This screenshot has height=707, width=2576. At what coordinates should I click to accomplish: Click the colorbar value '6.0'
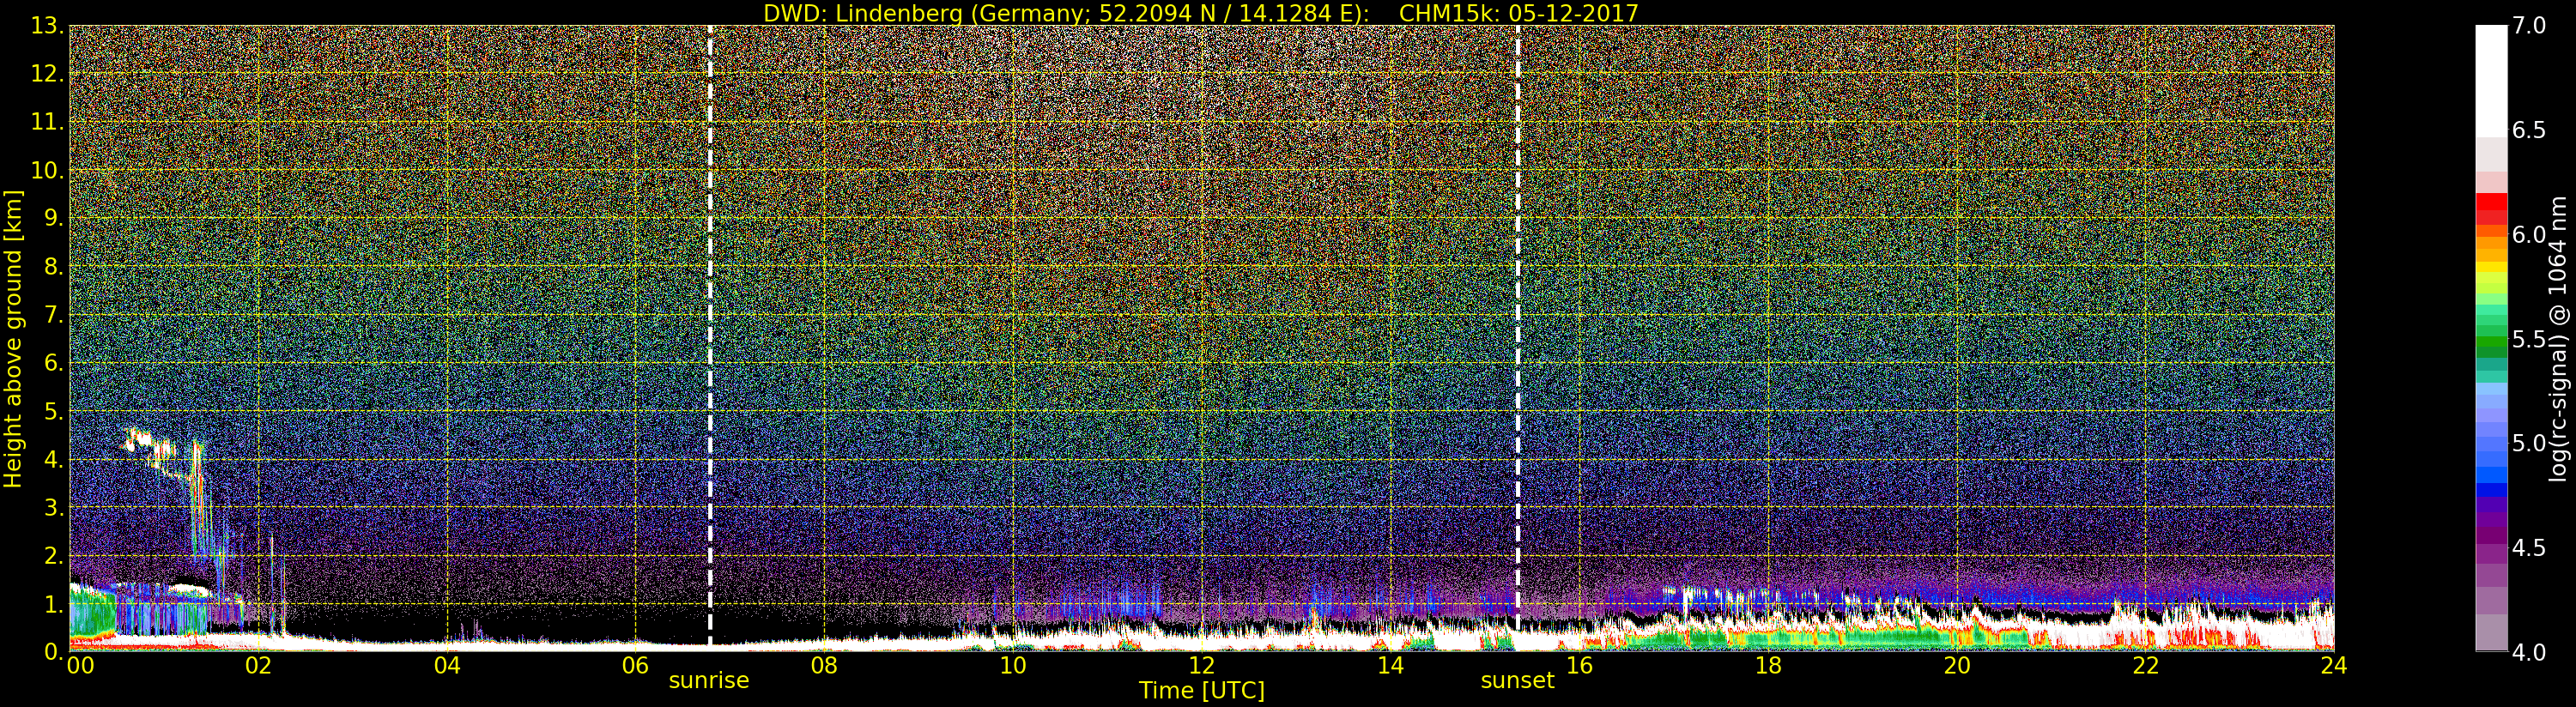(x=2529, y=234)
